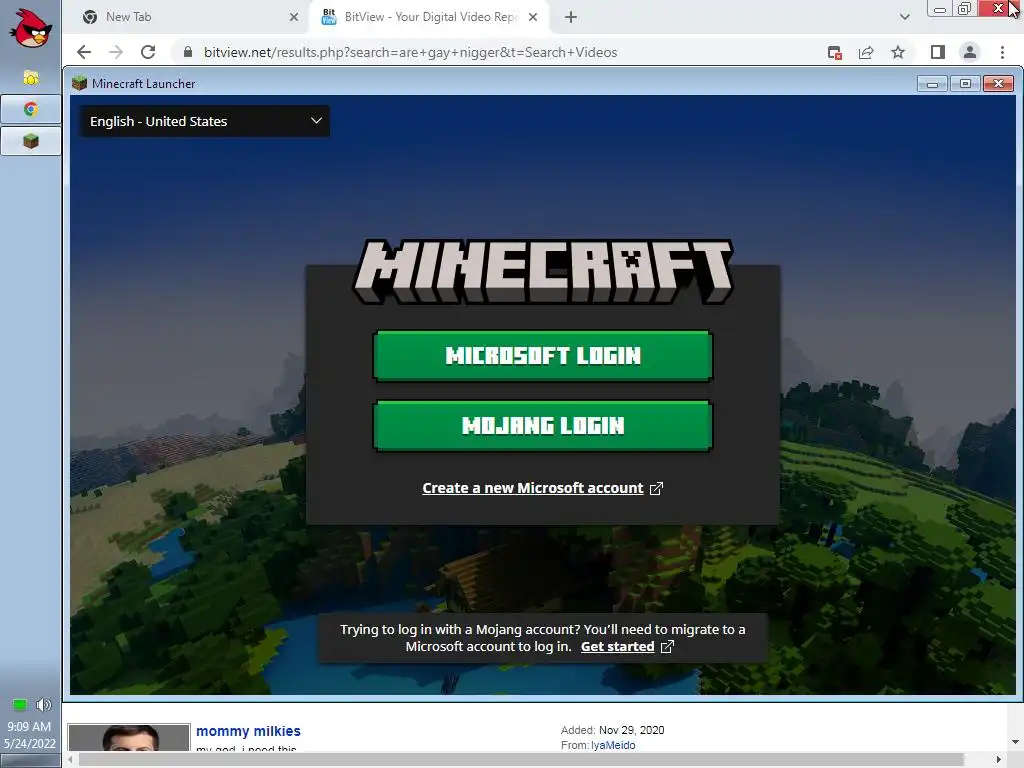This screenshot has width=1024, height=768.
Task: Open the mommy milkies video link
Action: (x=248, y=731)
